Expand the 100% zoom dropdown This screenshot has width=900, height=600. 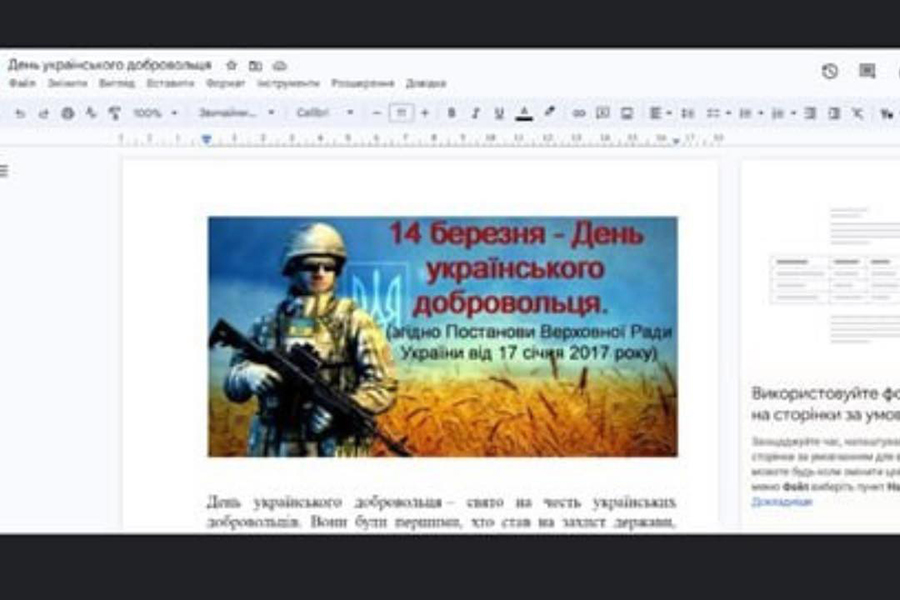tap(154, 113)
